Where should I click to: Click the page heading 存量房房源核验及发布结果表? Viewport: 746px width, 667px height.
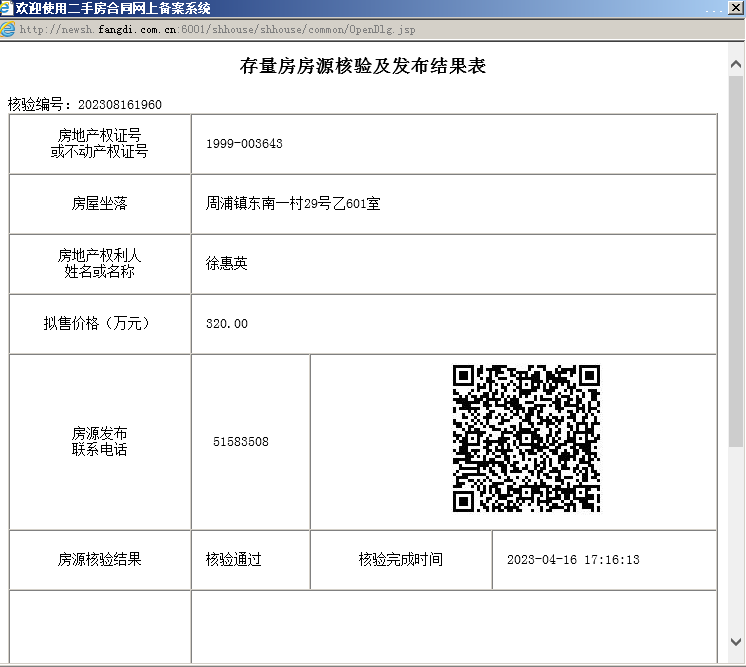(x=363, y=67)
